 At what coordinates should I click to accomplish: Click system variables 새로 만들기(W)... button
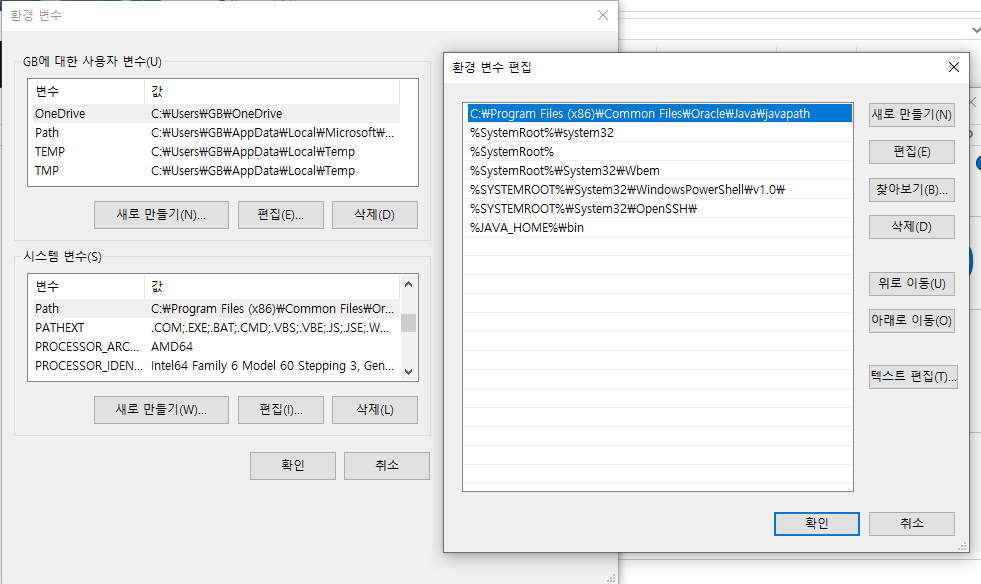(x=161, y=410)
